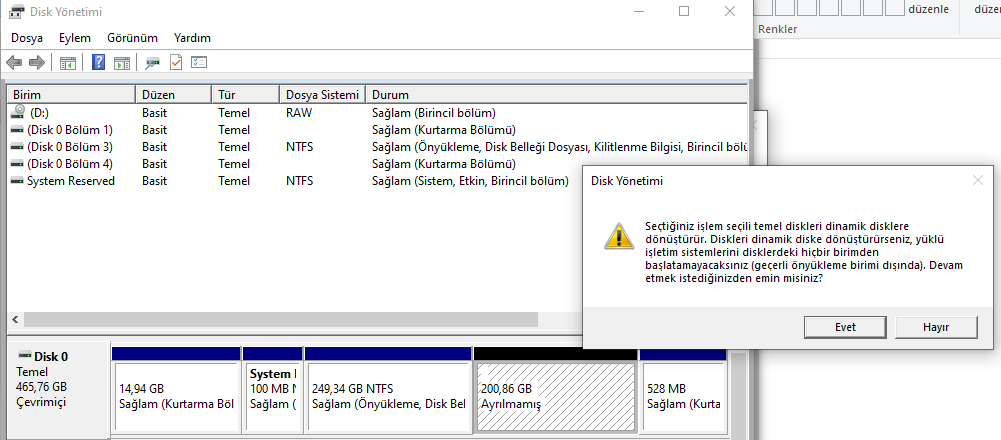
Task: Decline conversion with the Hayır button
Action: (936, 327)
